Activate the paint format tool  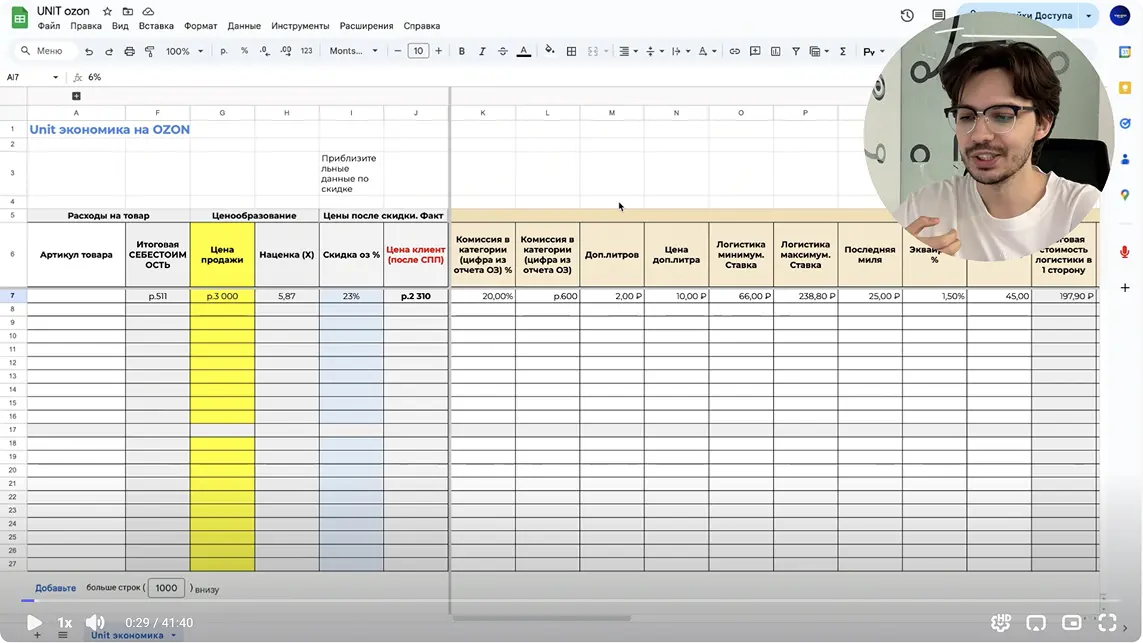point(149,51)
